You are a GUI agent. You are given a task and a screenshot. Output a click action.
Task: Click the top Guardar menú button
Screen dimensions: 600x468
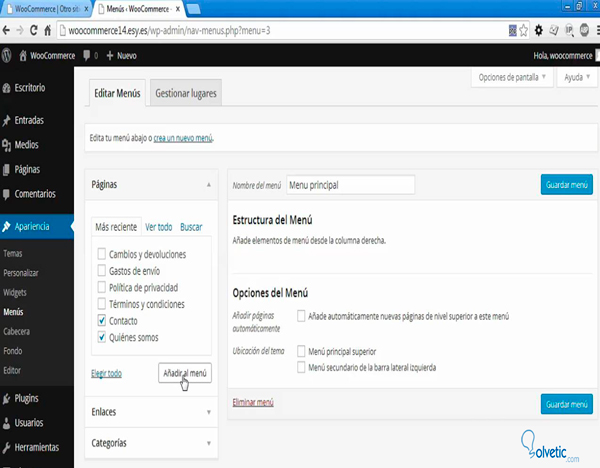click(x=567, y=184)
